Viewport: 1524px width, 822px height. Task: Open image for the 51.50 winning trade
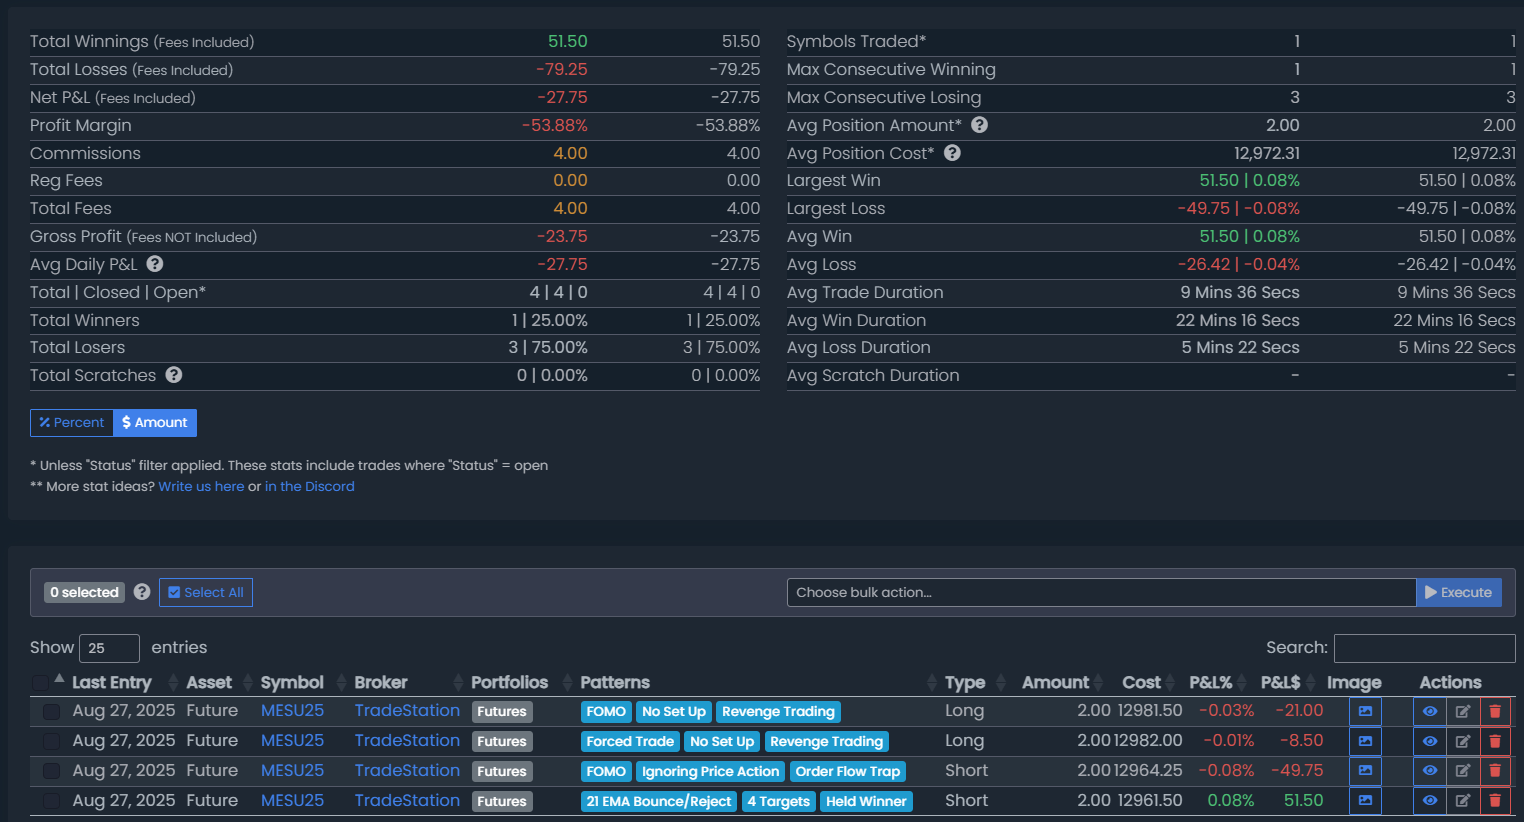tap(1365, 801)
